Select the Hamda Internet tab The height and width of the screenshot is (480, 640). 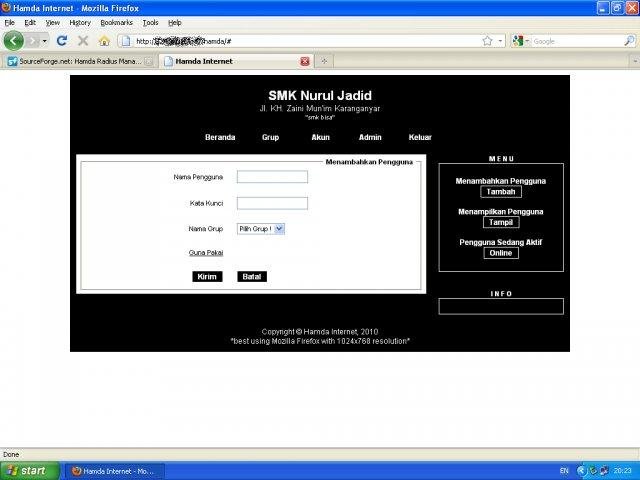pos(237,61)
